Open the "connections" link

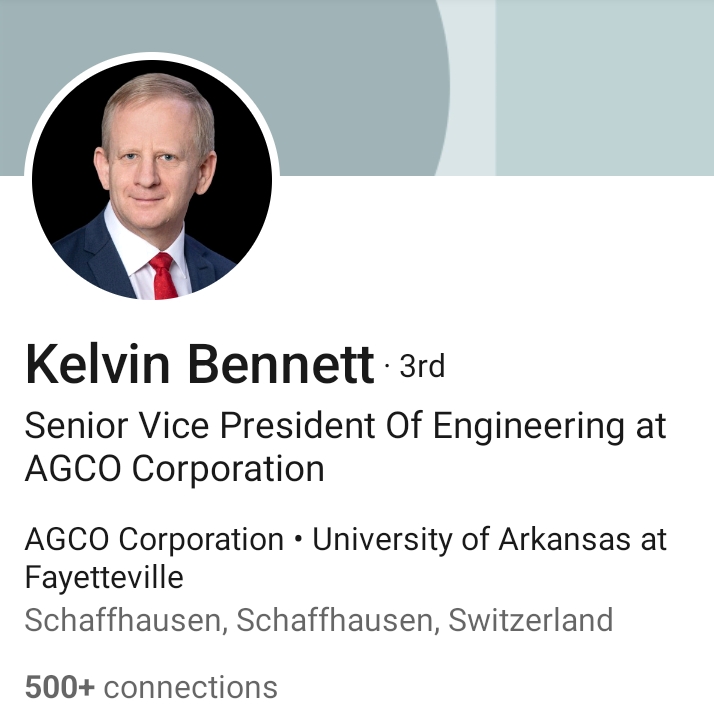[191, 687]
